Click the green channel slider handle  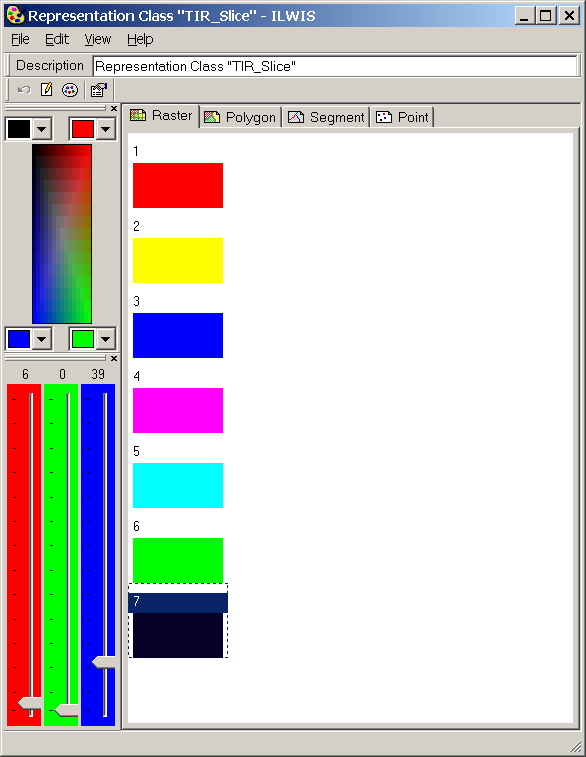[x=66, y=710]
